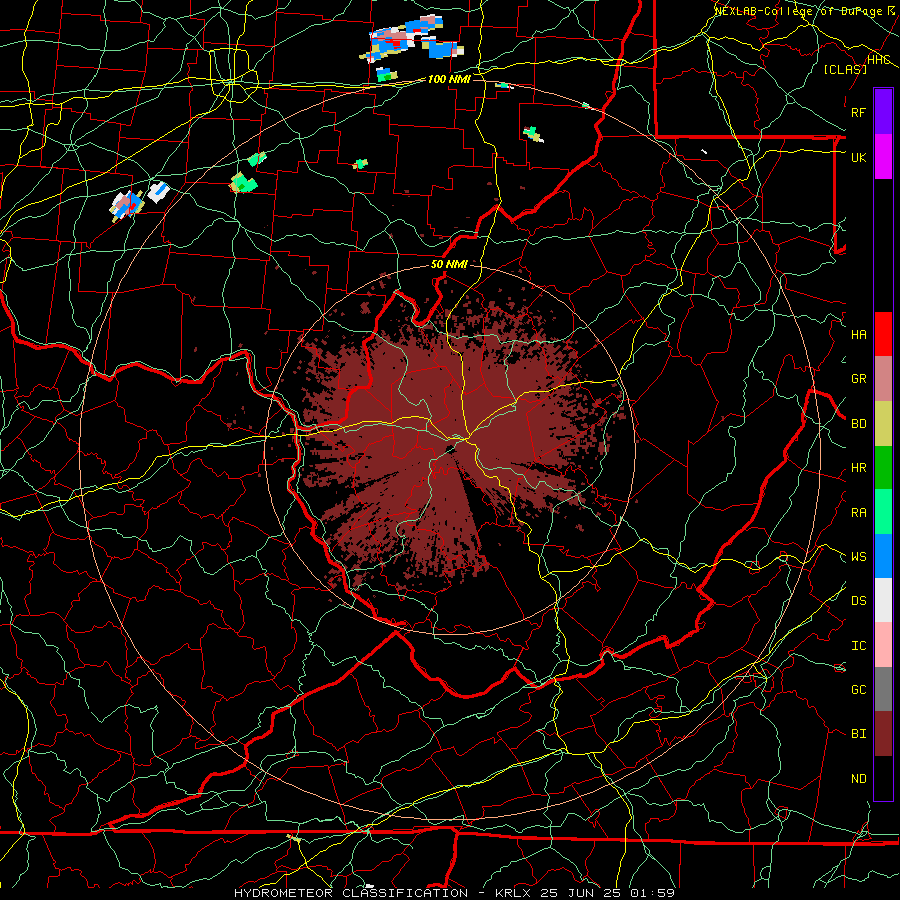
Task: Click the "KRLX" radar site identifier
Action: [513, 893]
